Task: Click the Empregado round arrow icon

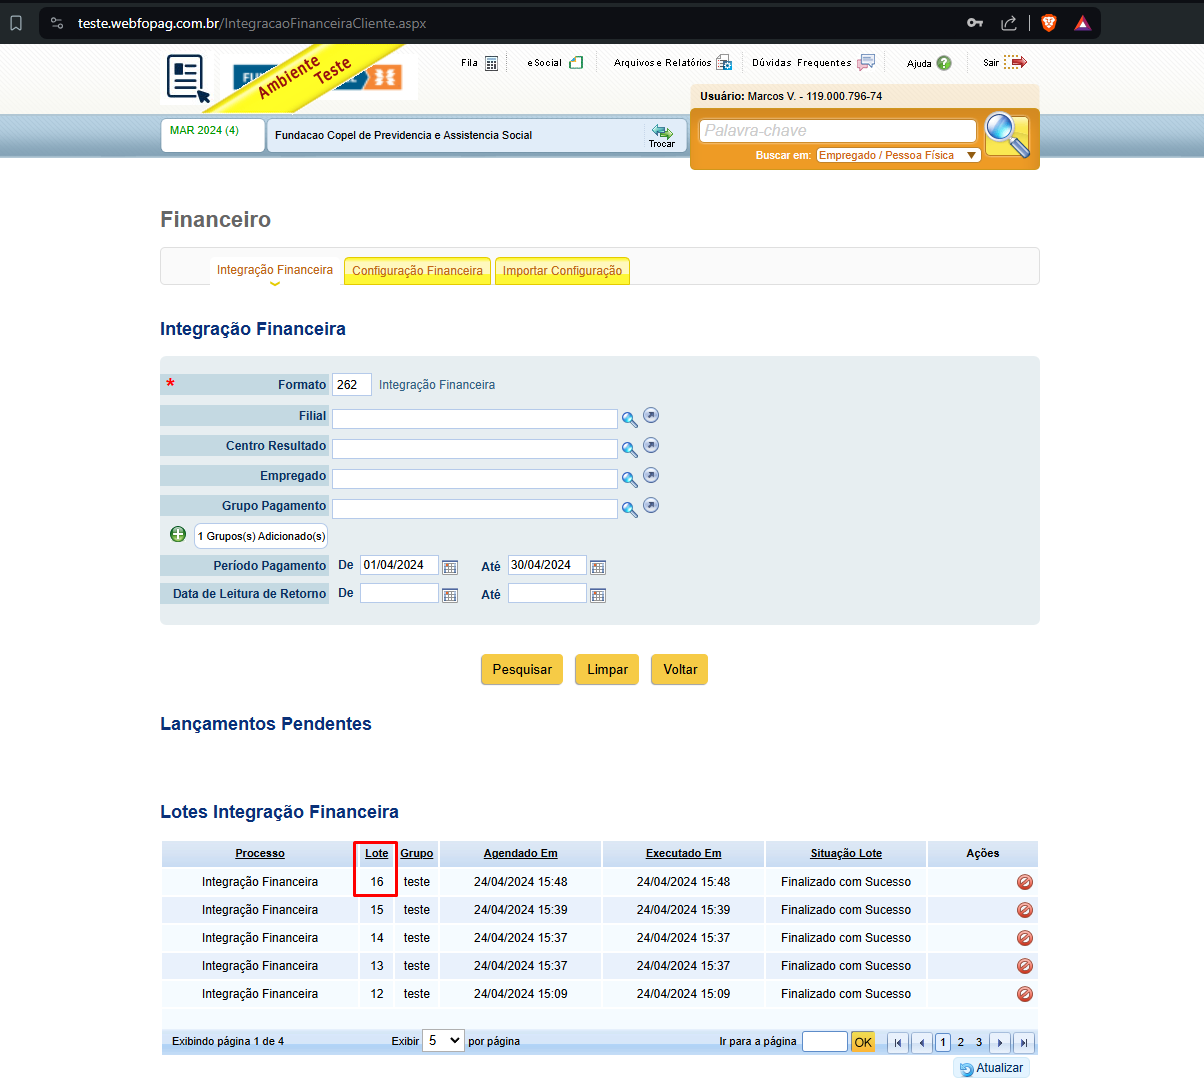Action: click(651, 475)
